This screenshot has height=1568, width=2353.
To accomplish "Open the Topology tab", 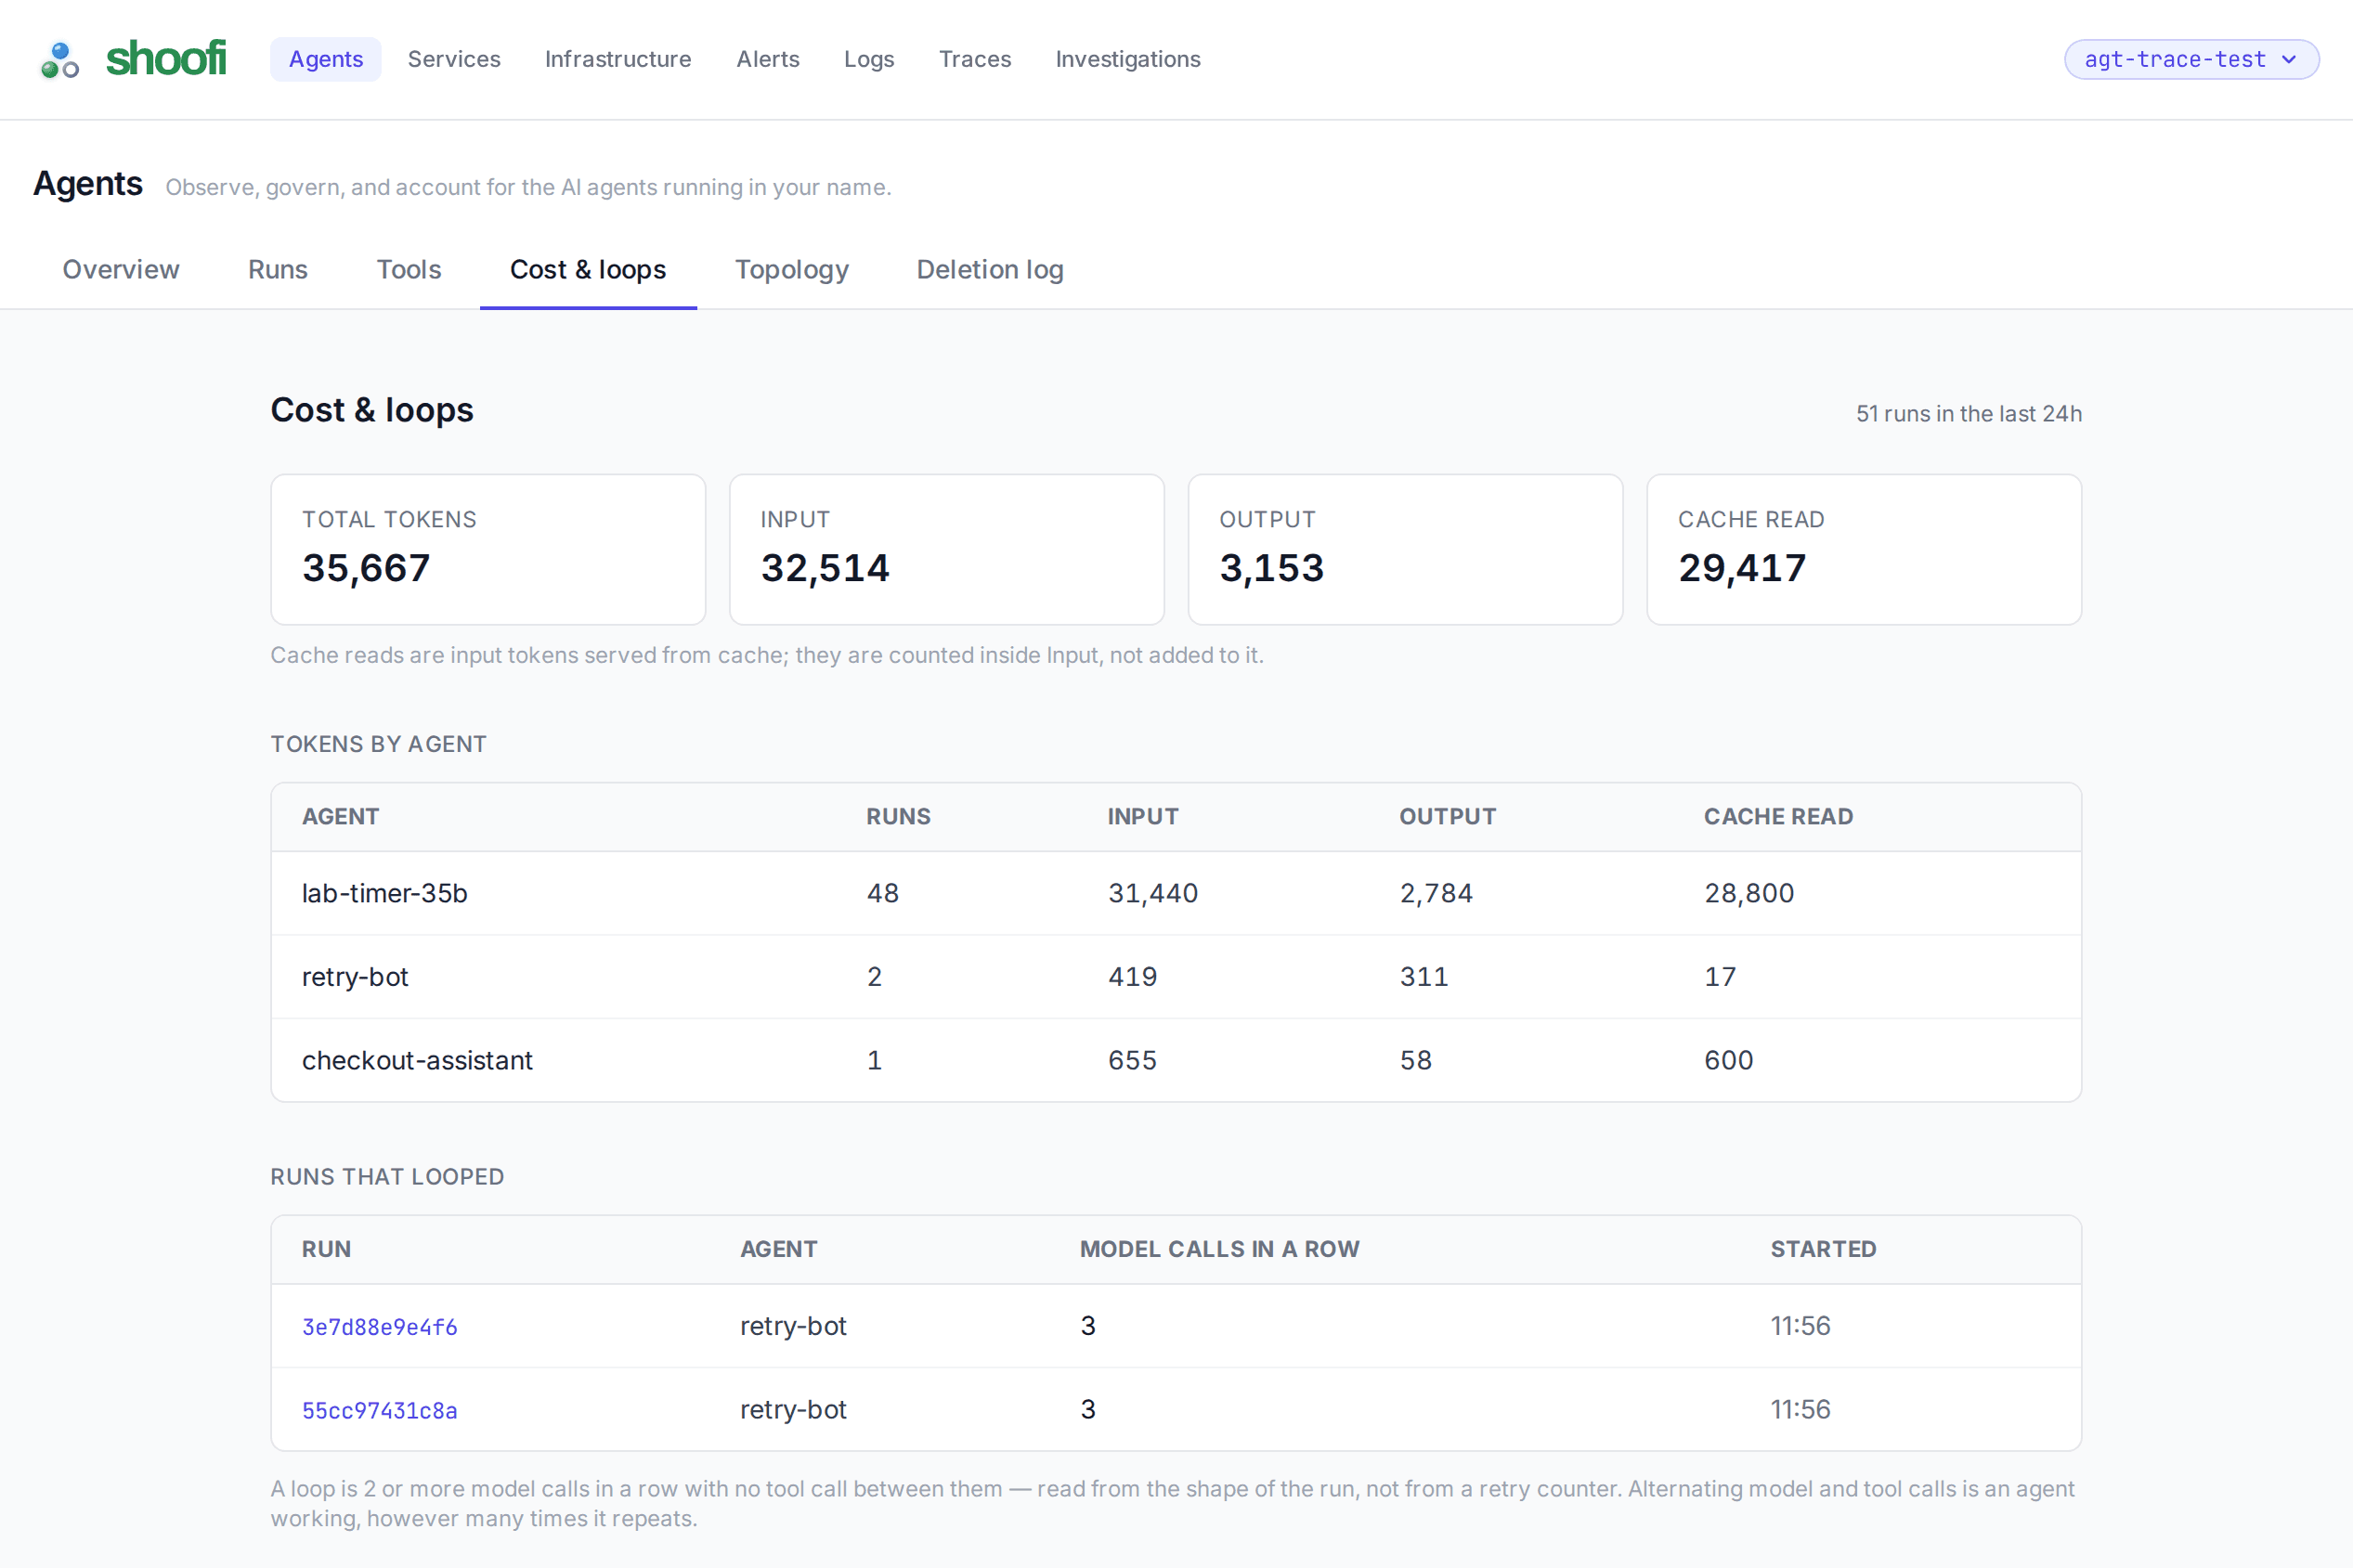I will [x=792, y=269].
